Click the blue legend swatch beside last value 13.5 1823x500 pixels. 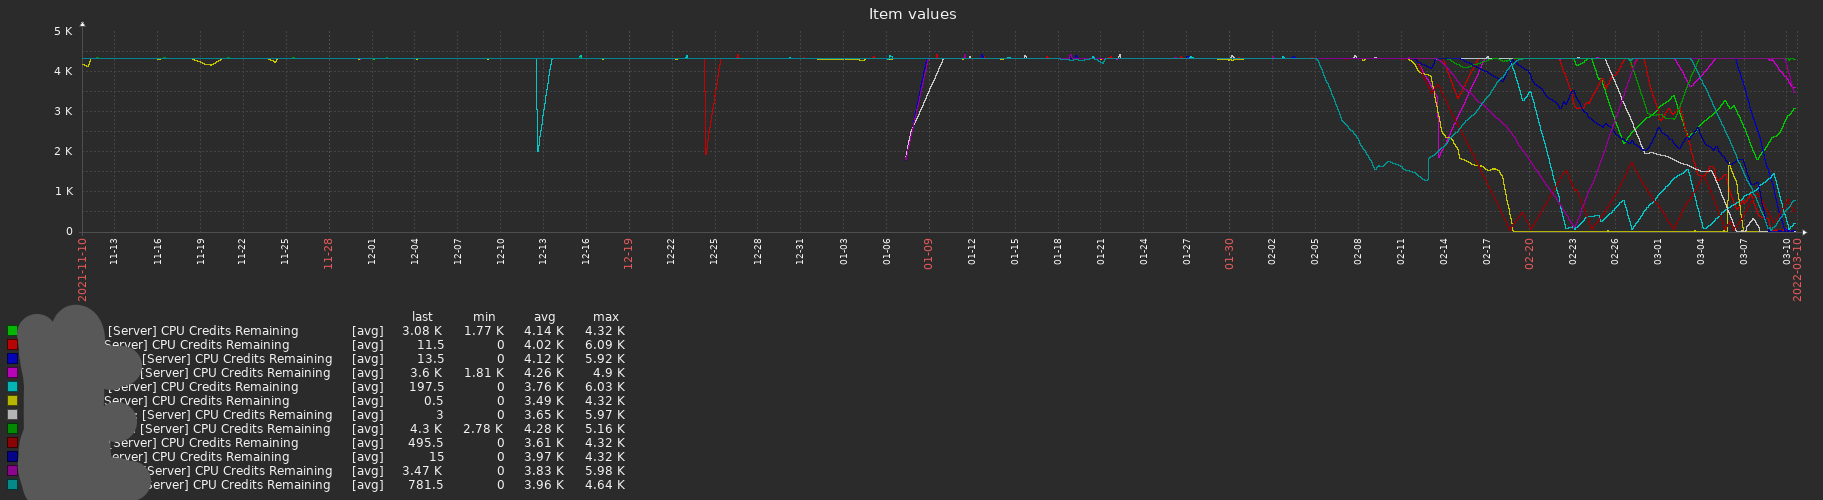pyautogui.click(x=13, y=359)
